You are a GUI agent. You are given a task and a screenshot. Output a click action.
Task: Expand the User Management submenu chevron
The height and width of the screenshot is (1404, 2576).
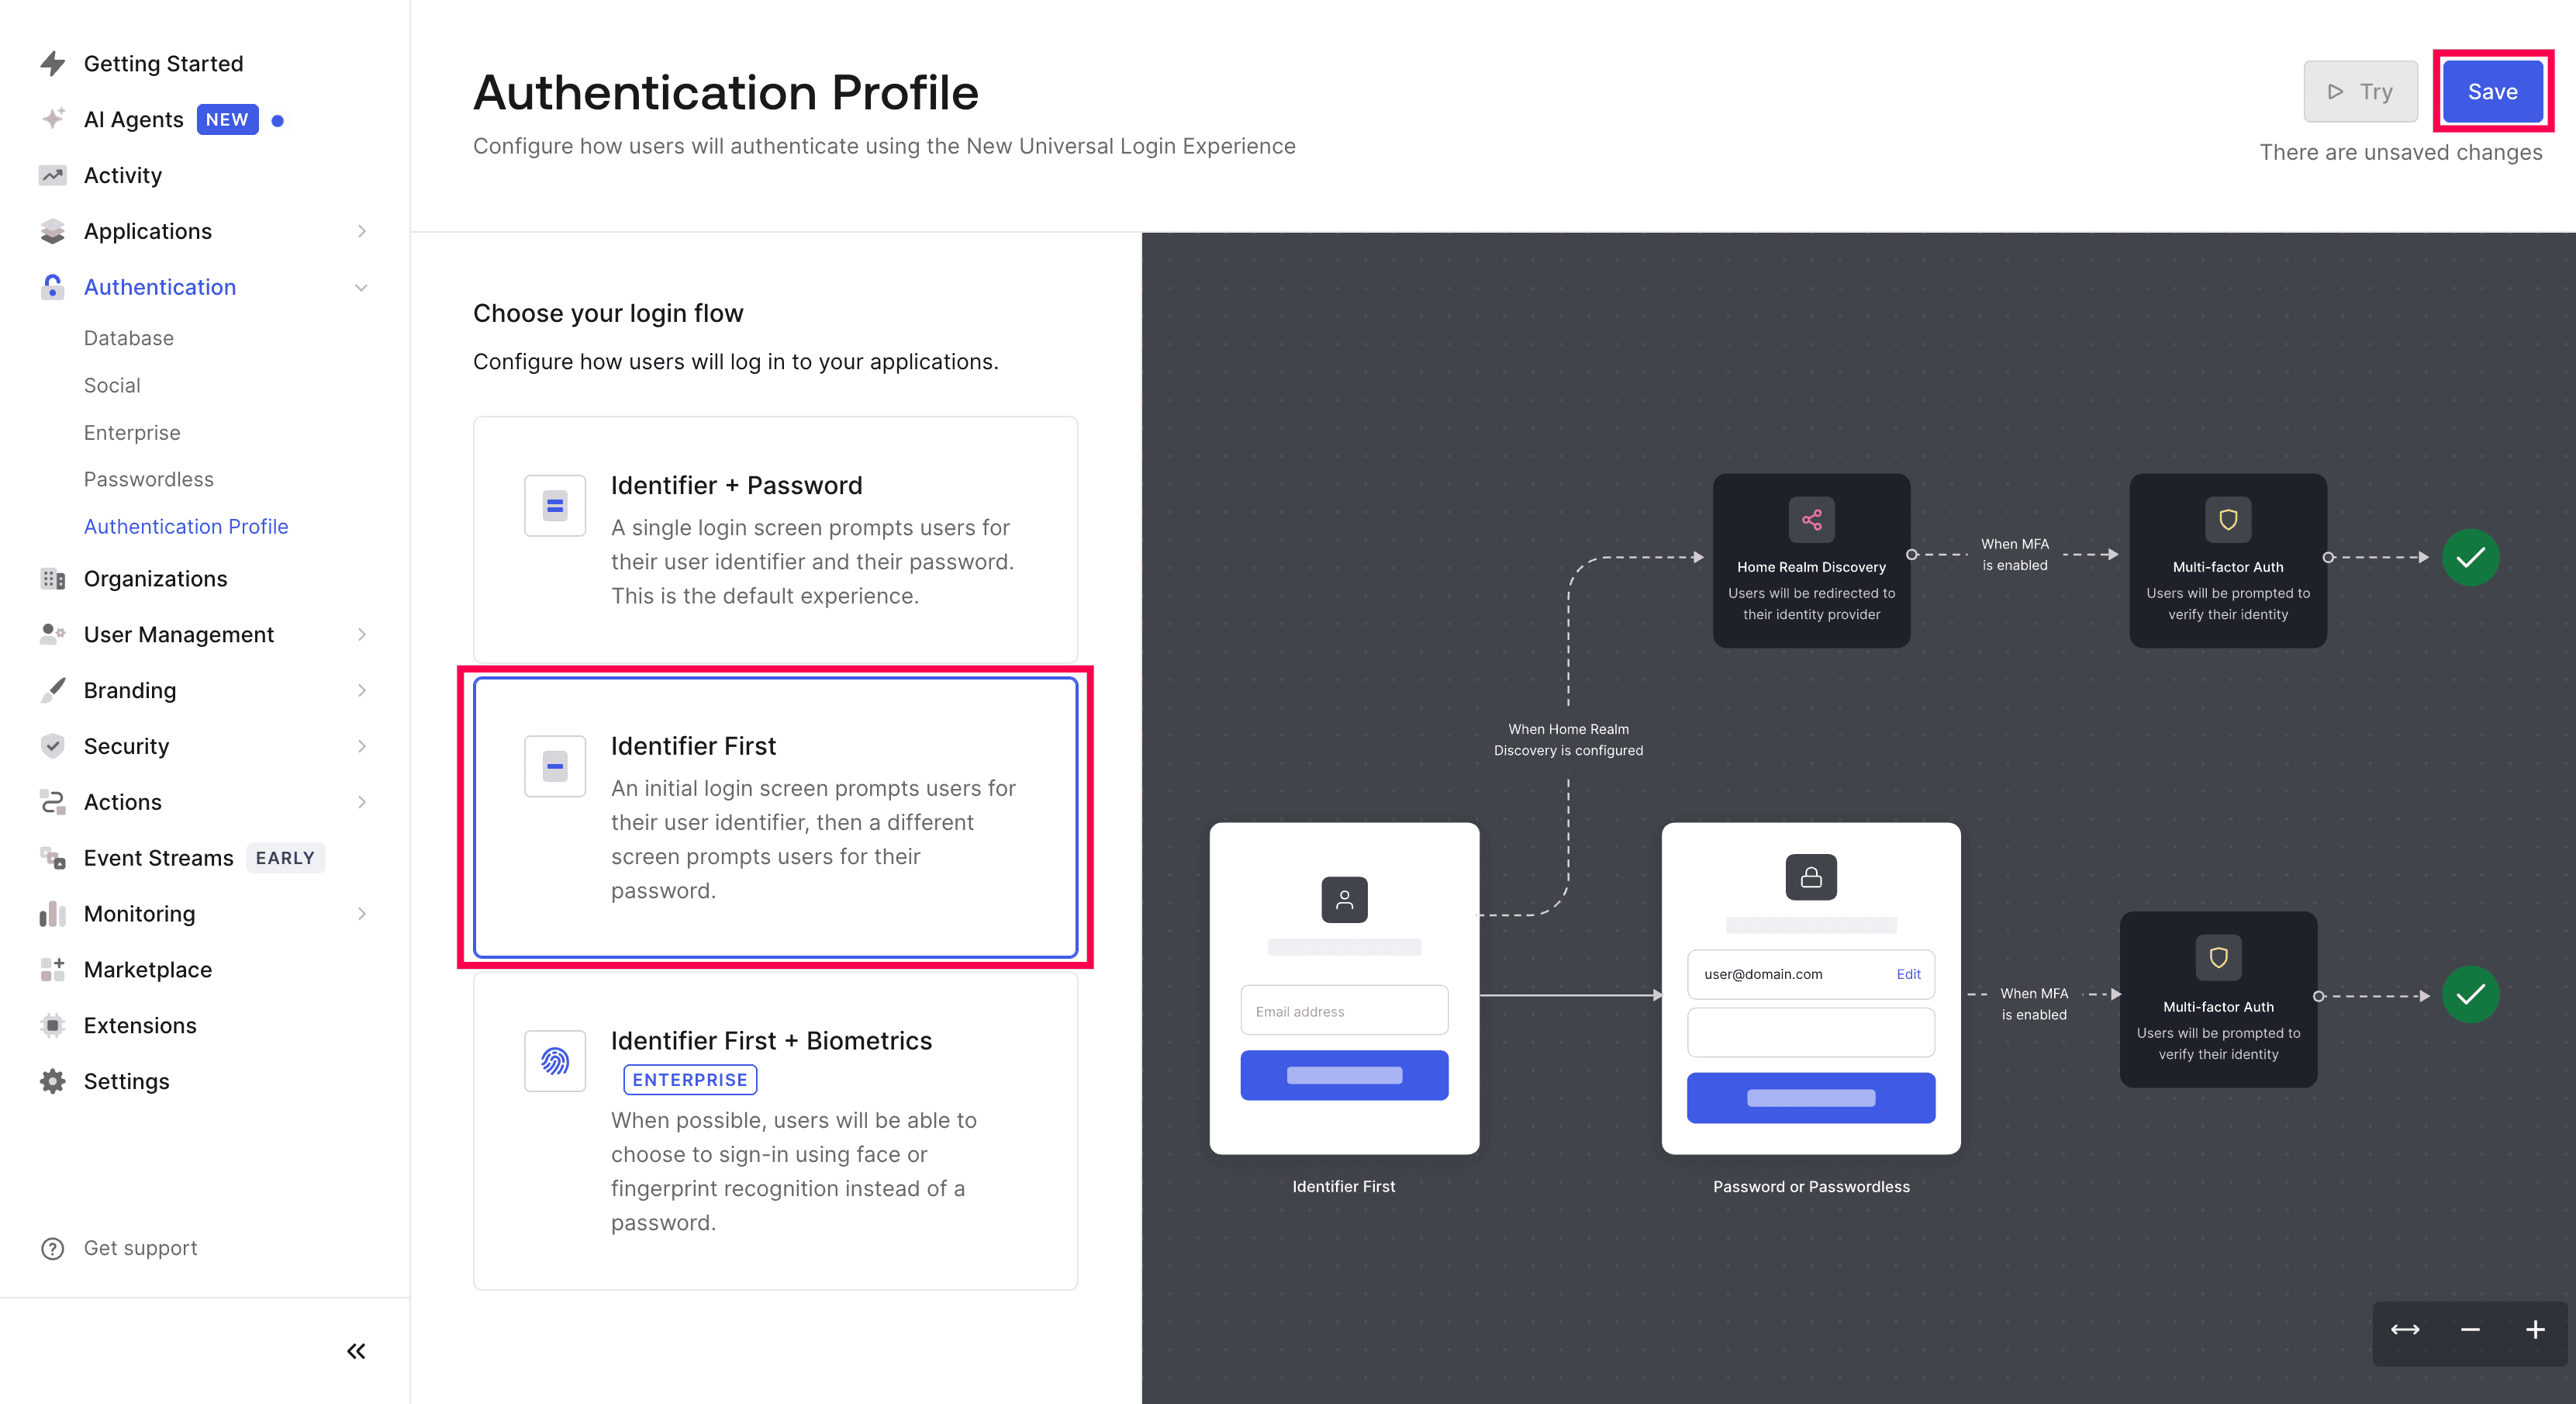tap(361, 635)
